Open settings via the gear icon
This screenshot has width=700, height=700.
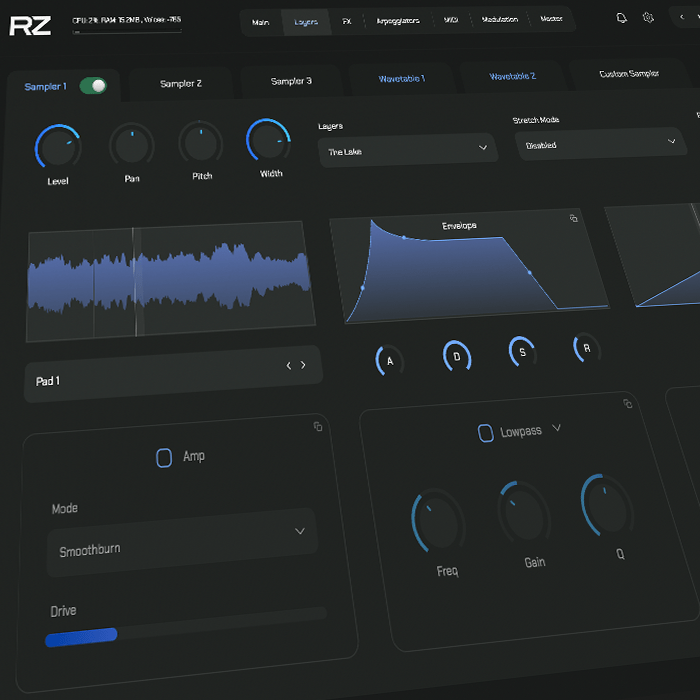tap(648, 18)
